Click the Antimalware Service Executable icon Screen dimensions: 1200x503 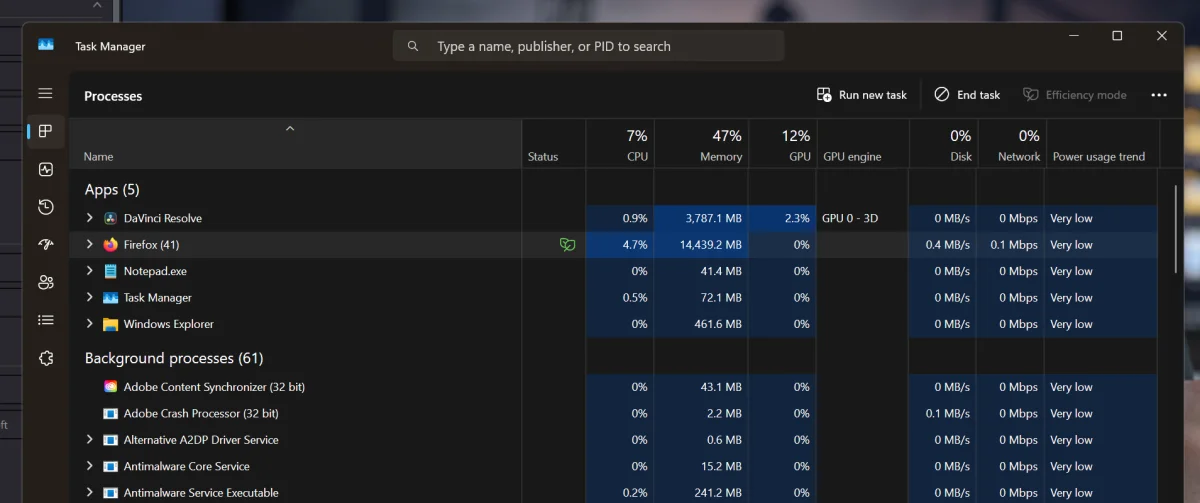110,492
